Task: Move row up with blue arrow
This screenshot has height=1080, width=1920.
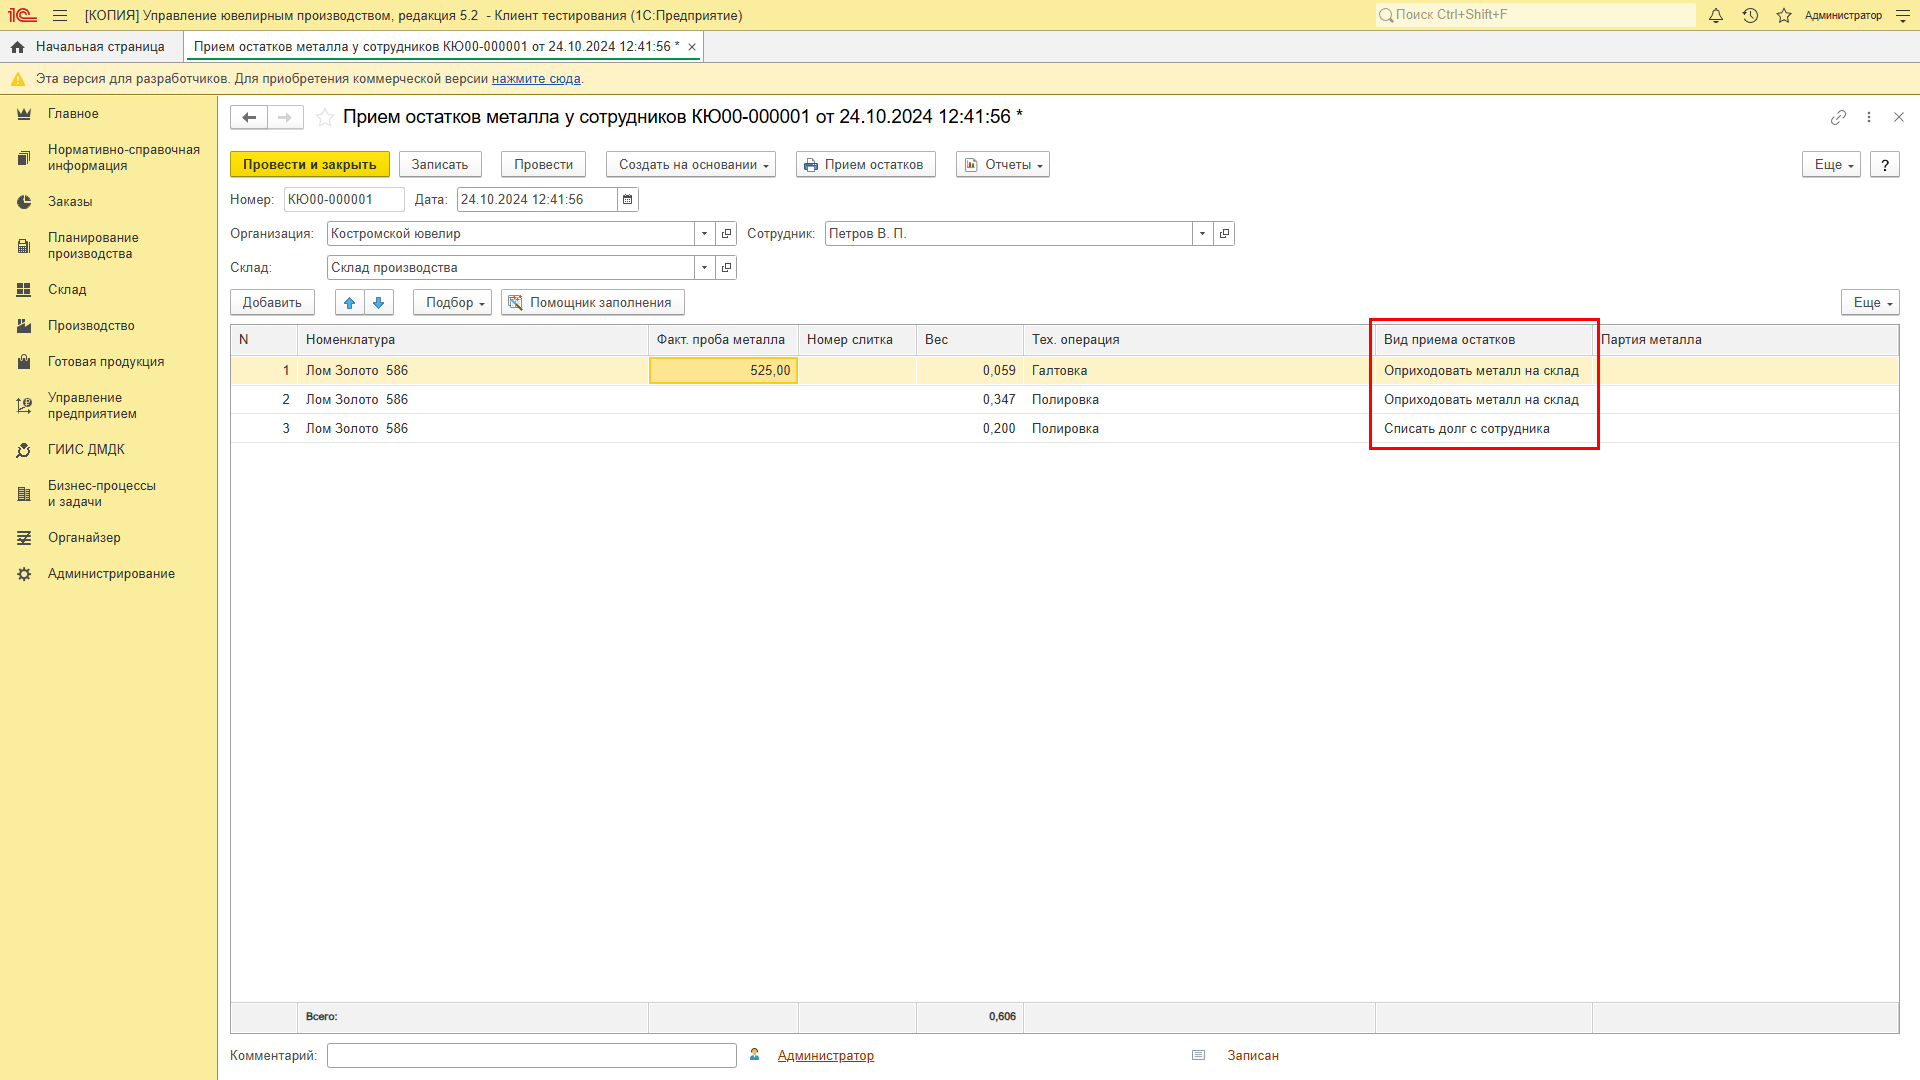Action: [349, 303]
